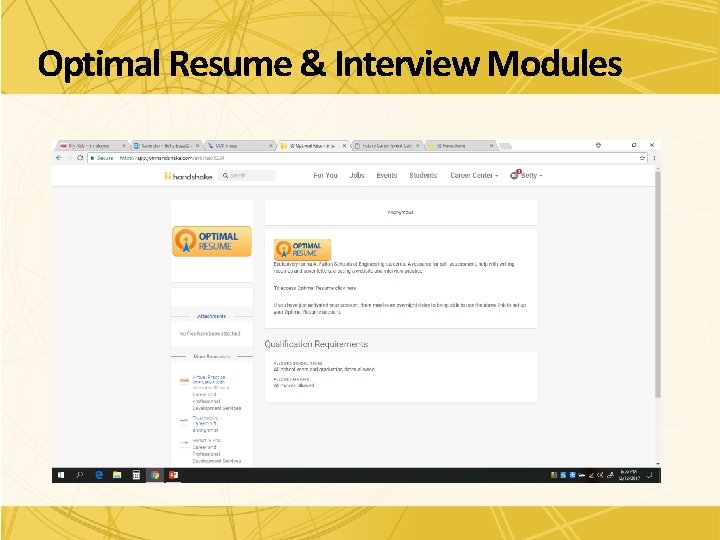The height and width of the screenshot is (540, 720).
Task: Close the Optimal Resume browser tab
Action: click(344, 146)
